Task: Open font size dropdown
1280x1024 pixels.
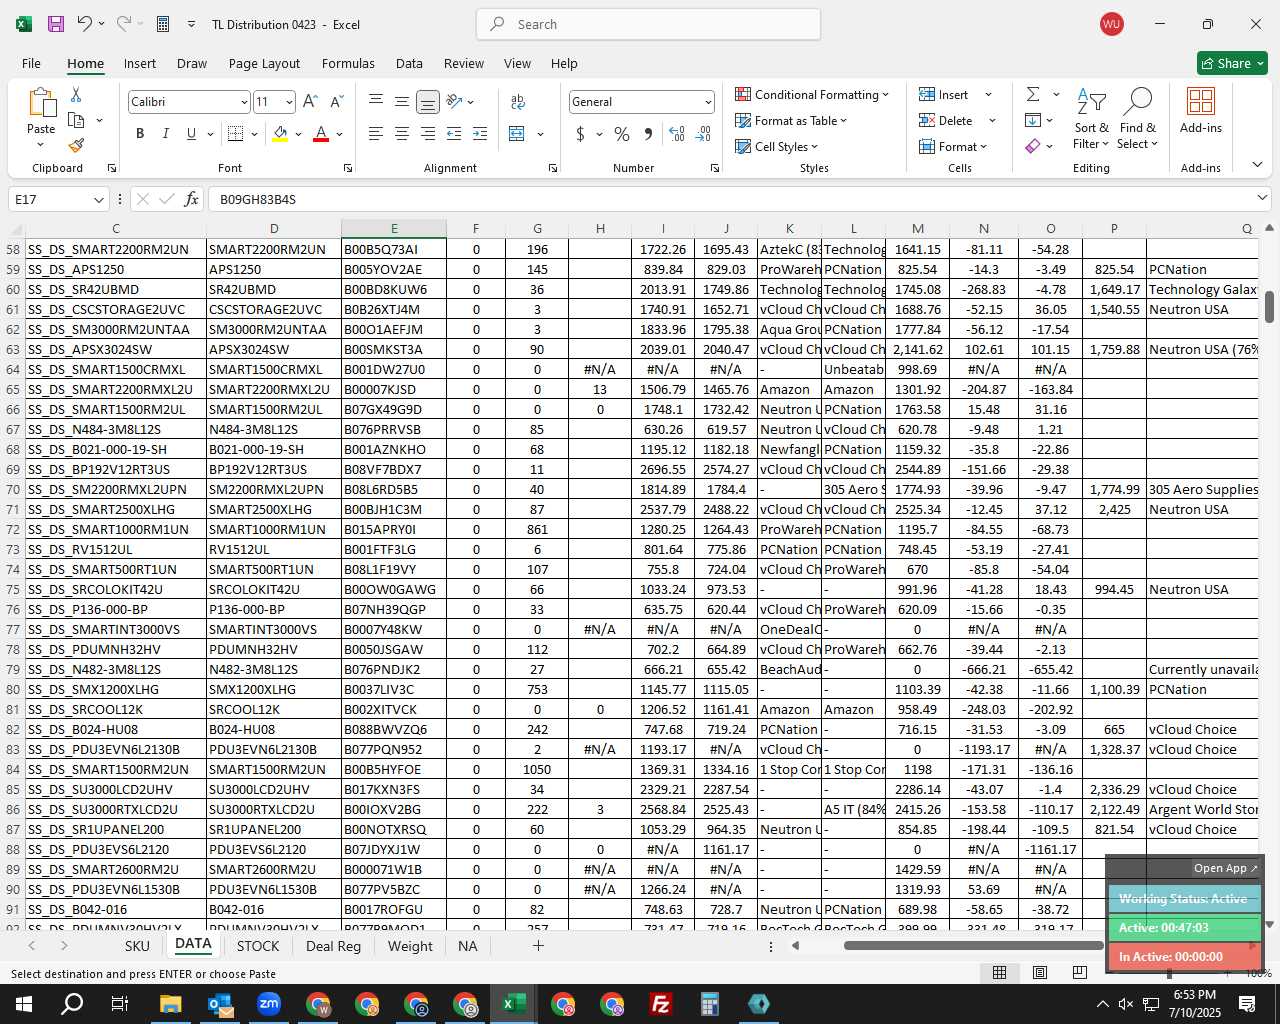Action: [x=289, y=102]
